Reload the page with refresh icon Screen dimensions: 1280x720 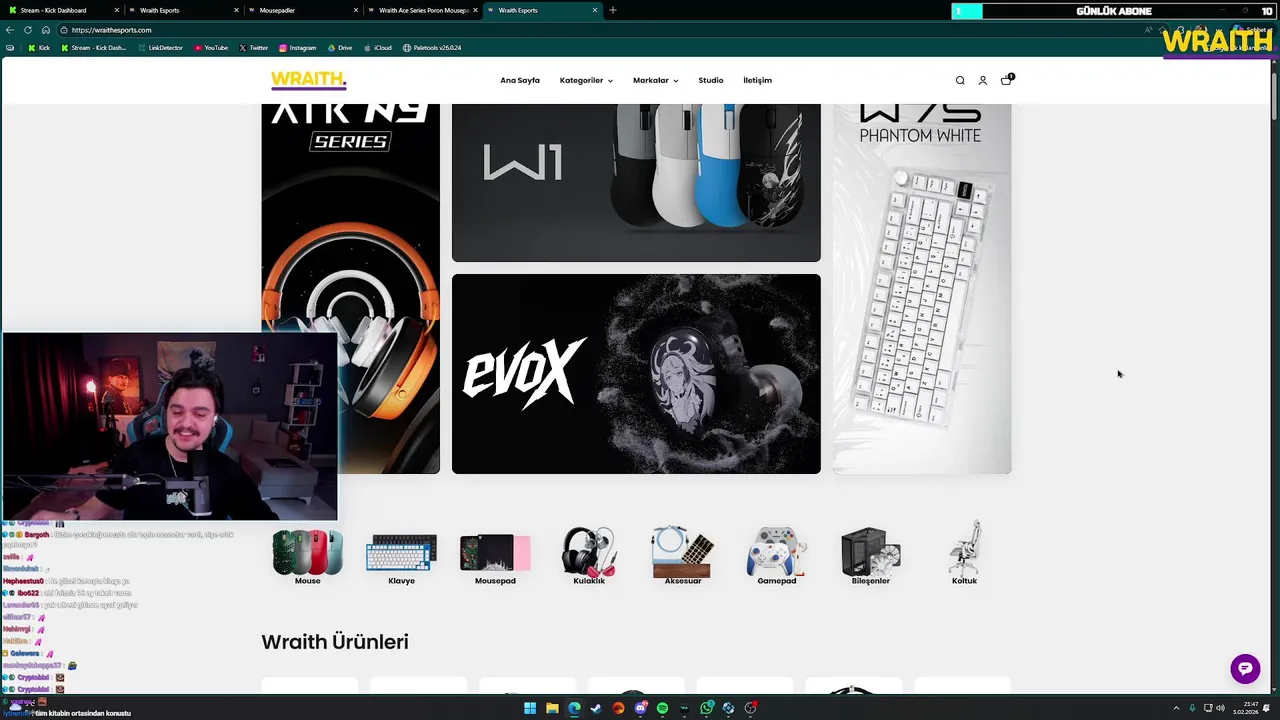pos(28,30)
